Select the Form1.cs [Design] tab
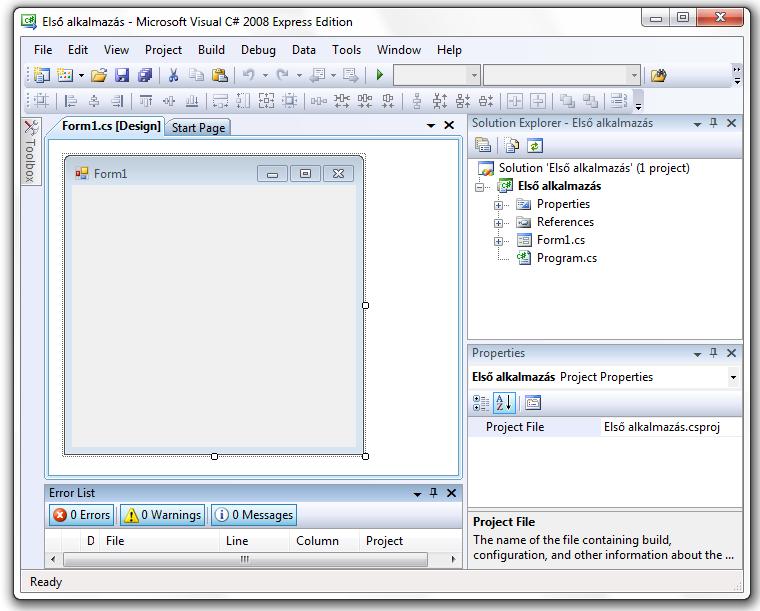The height and width of the screenshot is (611, 760). (111, 126)
